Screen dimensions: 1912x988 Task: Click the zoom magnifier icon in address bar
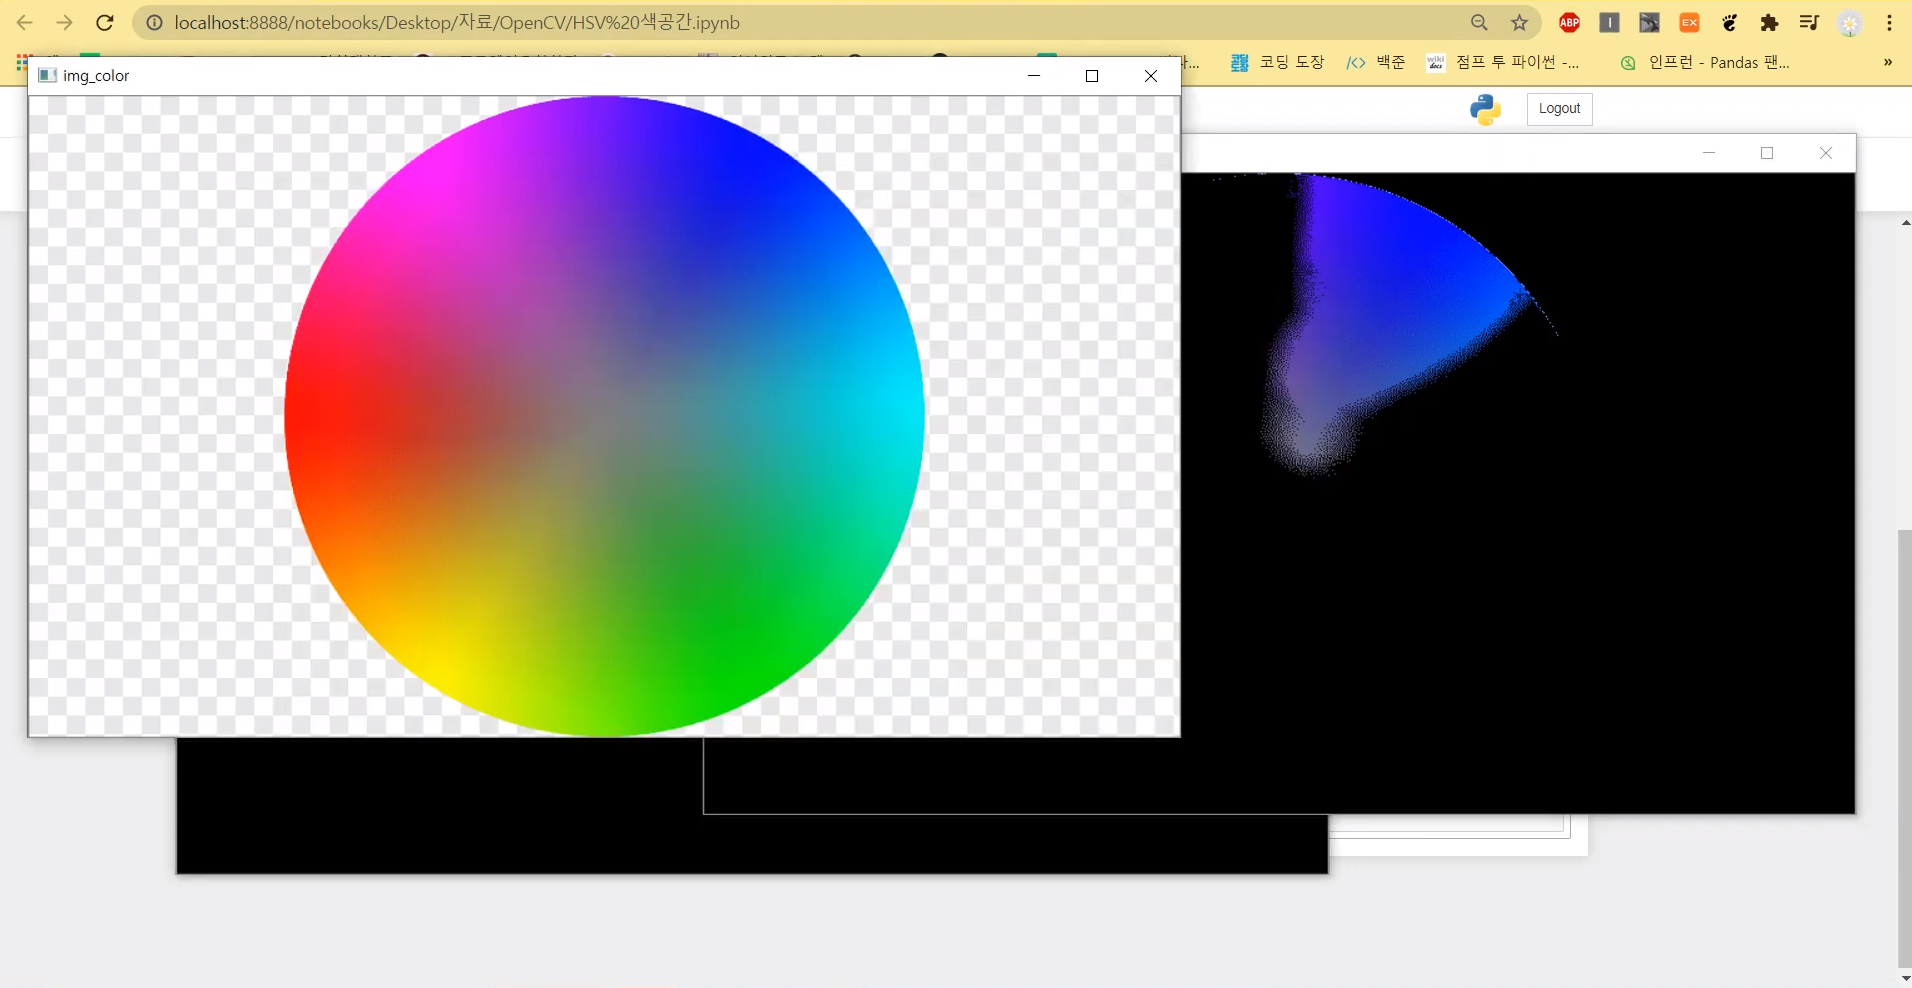point(1479,23)
